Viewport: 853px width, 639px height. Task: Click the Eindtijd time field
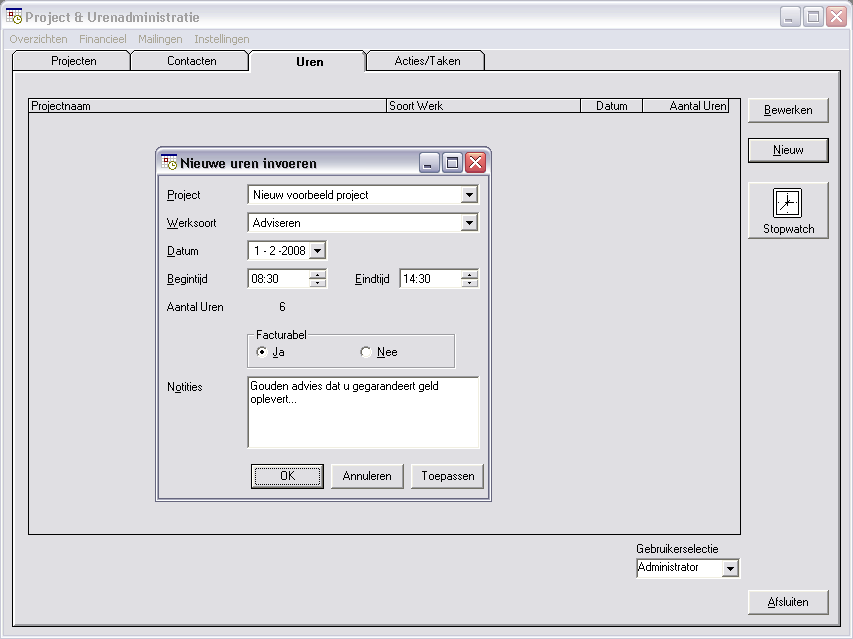tap(430, 278)
